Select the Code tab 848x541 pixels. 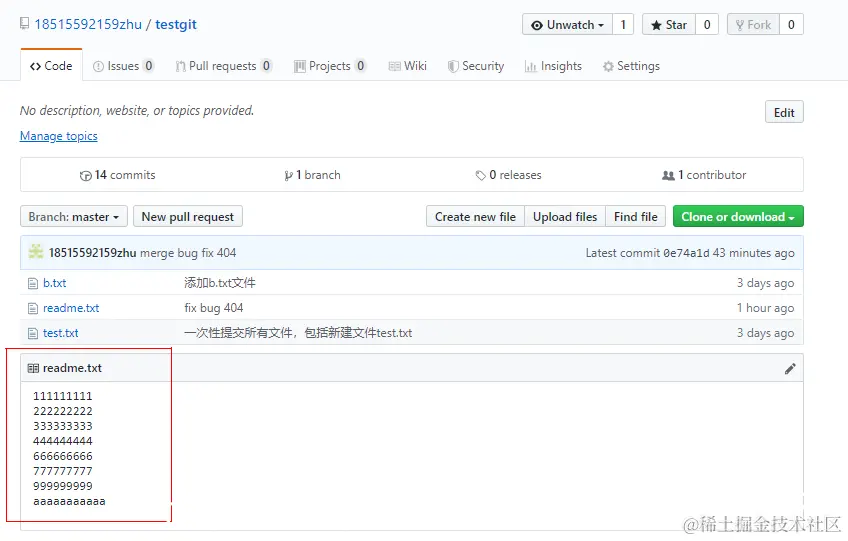tap(51, 66)
